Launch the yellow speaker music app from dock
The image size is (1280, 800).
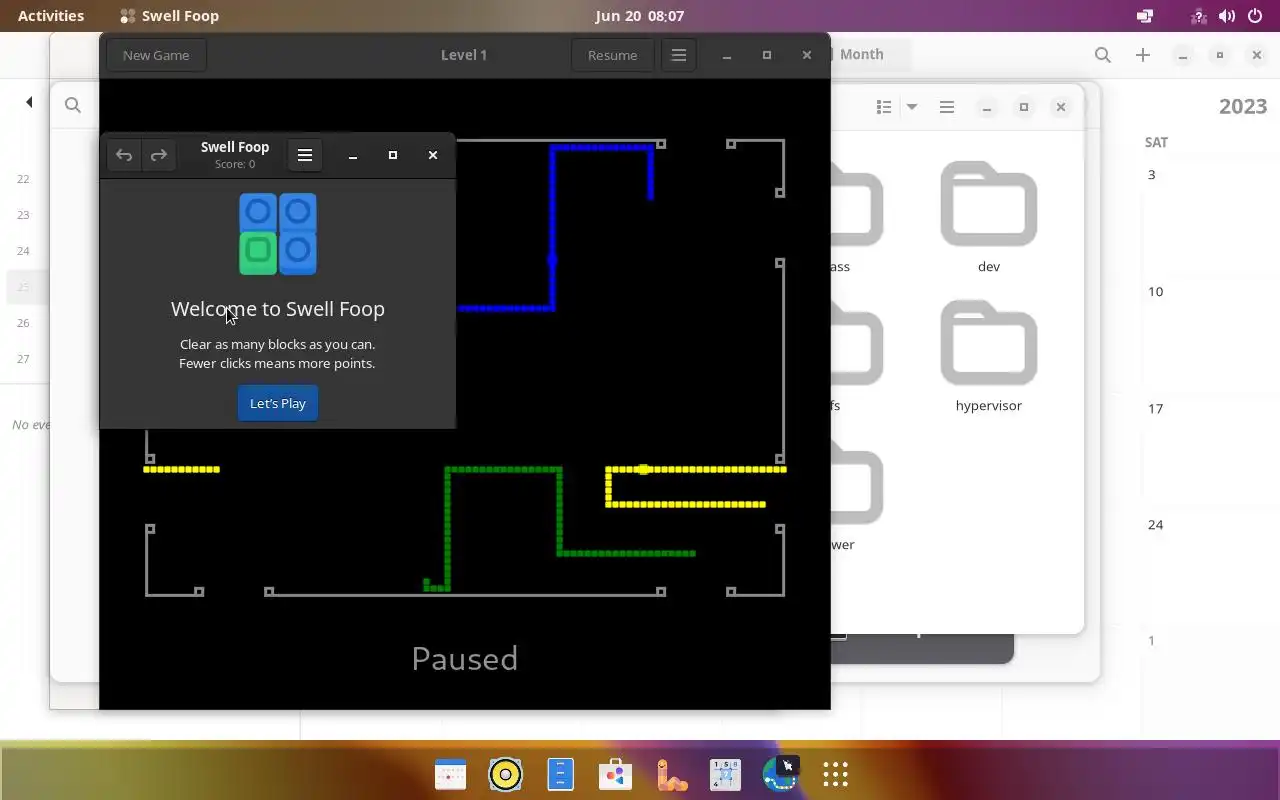506,775
